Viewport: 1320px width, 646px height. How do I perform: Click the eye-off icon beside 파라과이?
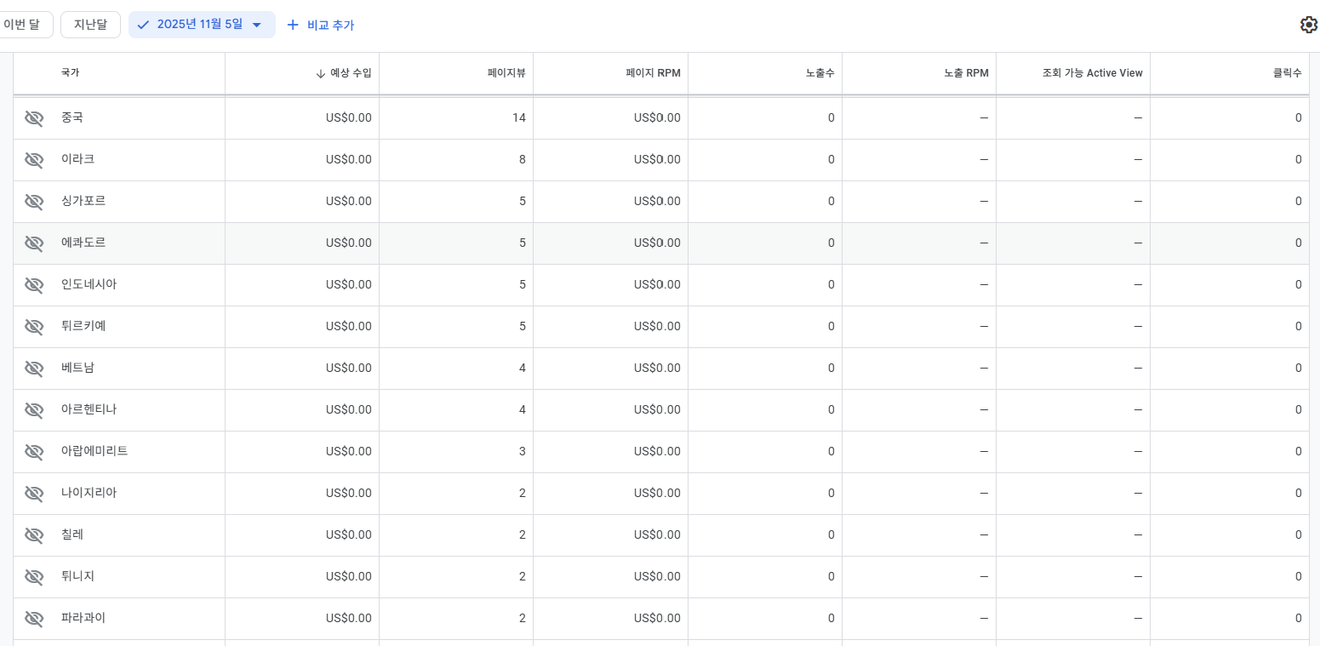[34, 618]
